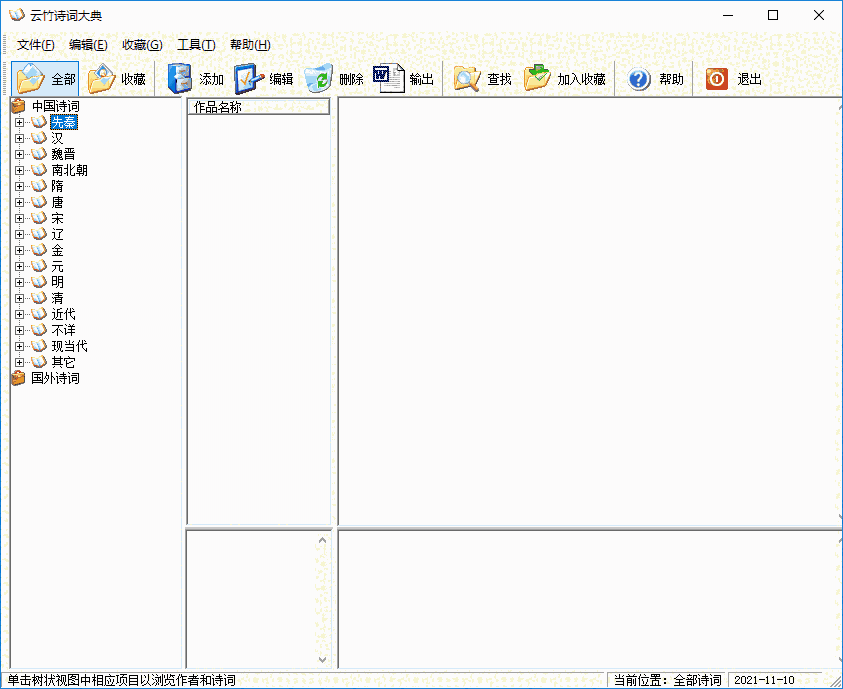Click the 作品名称 column header
Image resolution: width=843 pixels, height=689 pixels.
tap(258, 107)
